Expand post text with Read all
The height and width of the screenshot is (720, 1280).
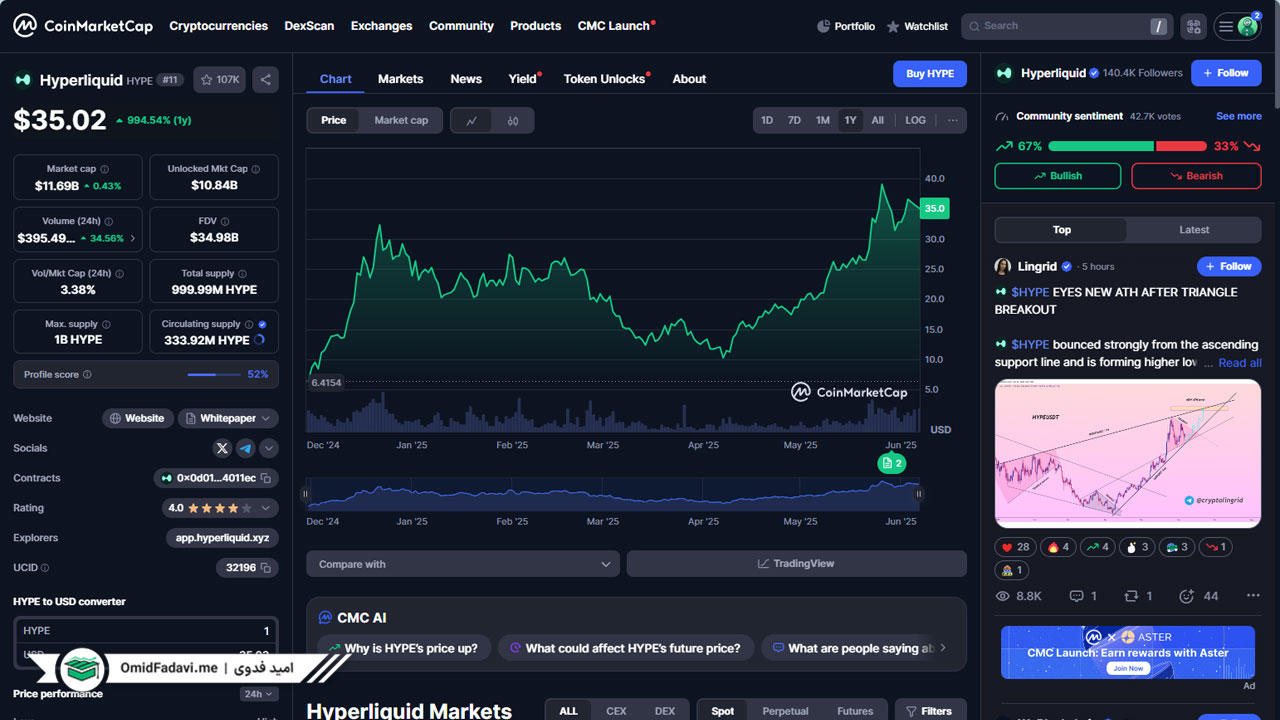pyautogui.click(x=1240, y=363)
